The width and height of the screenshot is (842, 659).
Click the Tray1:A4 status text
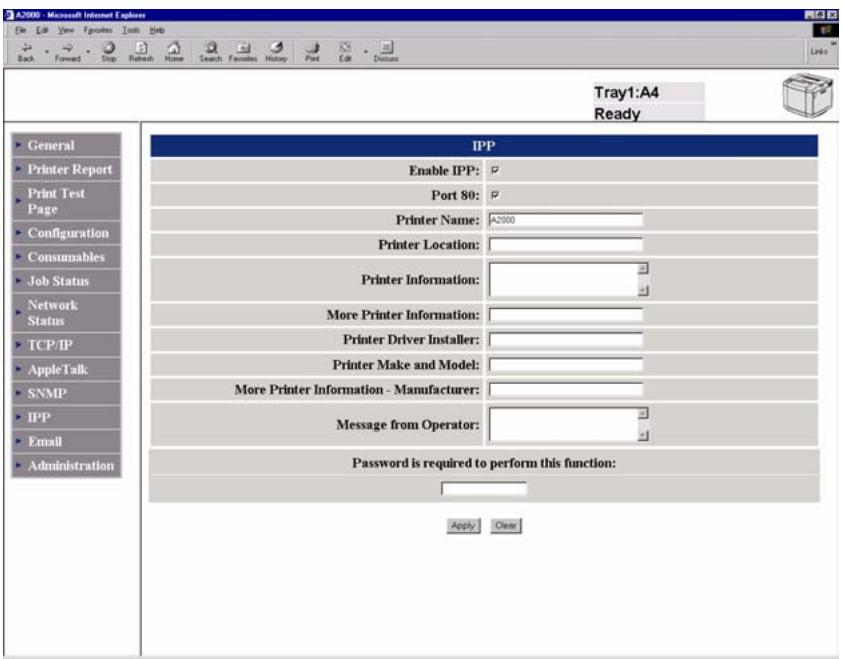[626, 92]
